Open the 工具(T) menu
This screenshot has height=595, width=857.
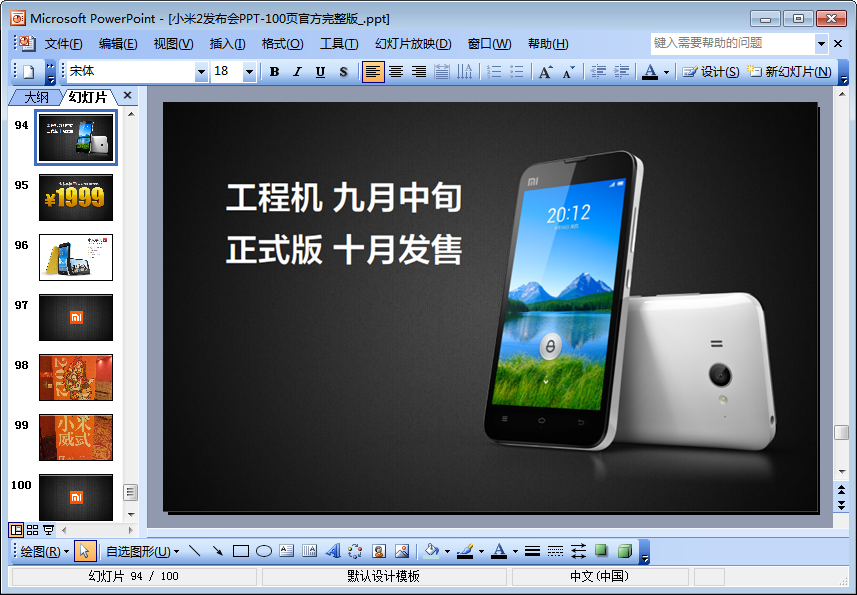[x=339, y=44]
